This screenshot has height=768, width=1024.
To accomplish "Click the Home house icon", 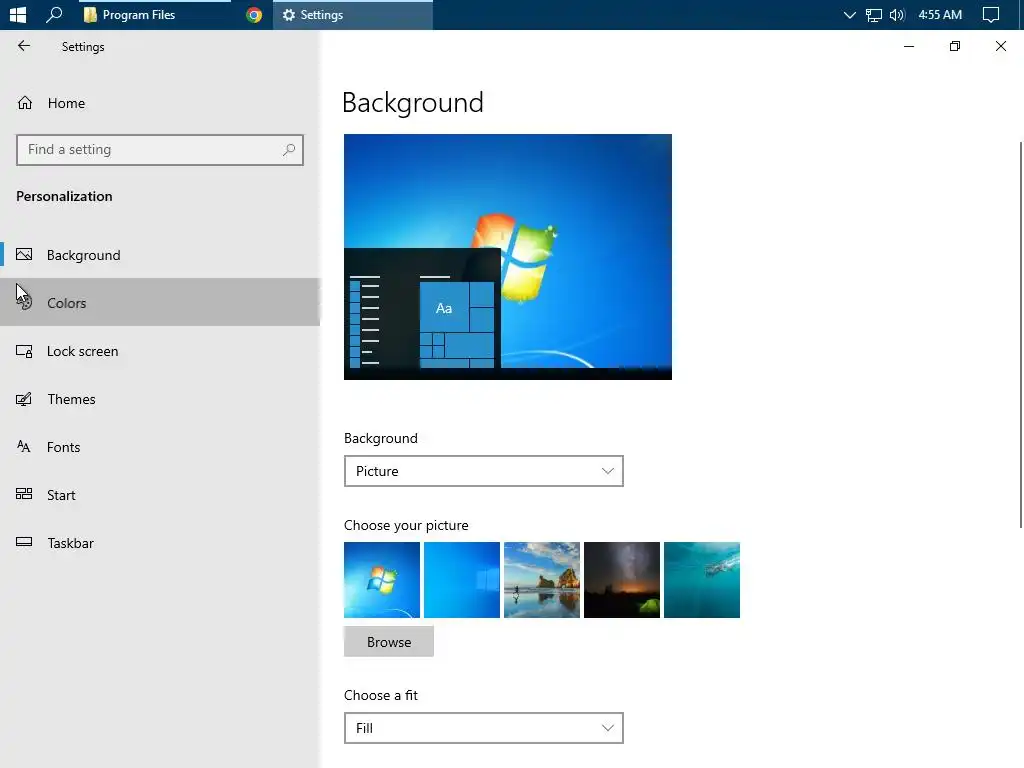I will point(25,103).
